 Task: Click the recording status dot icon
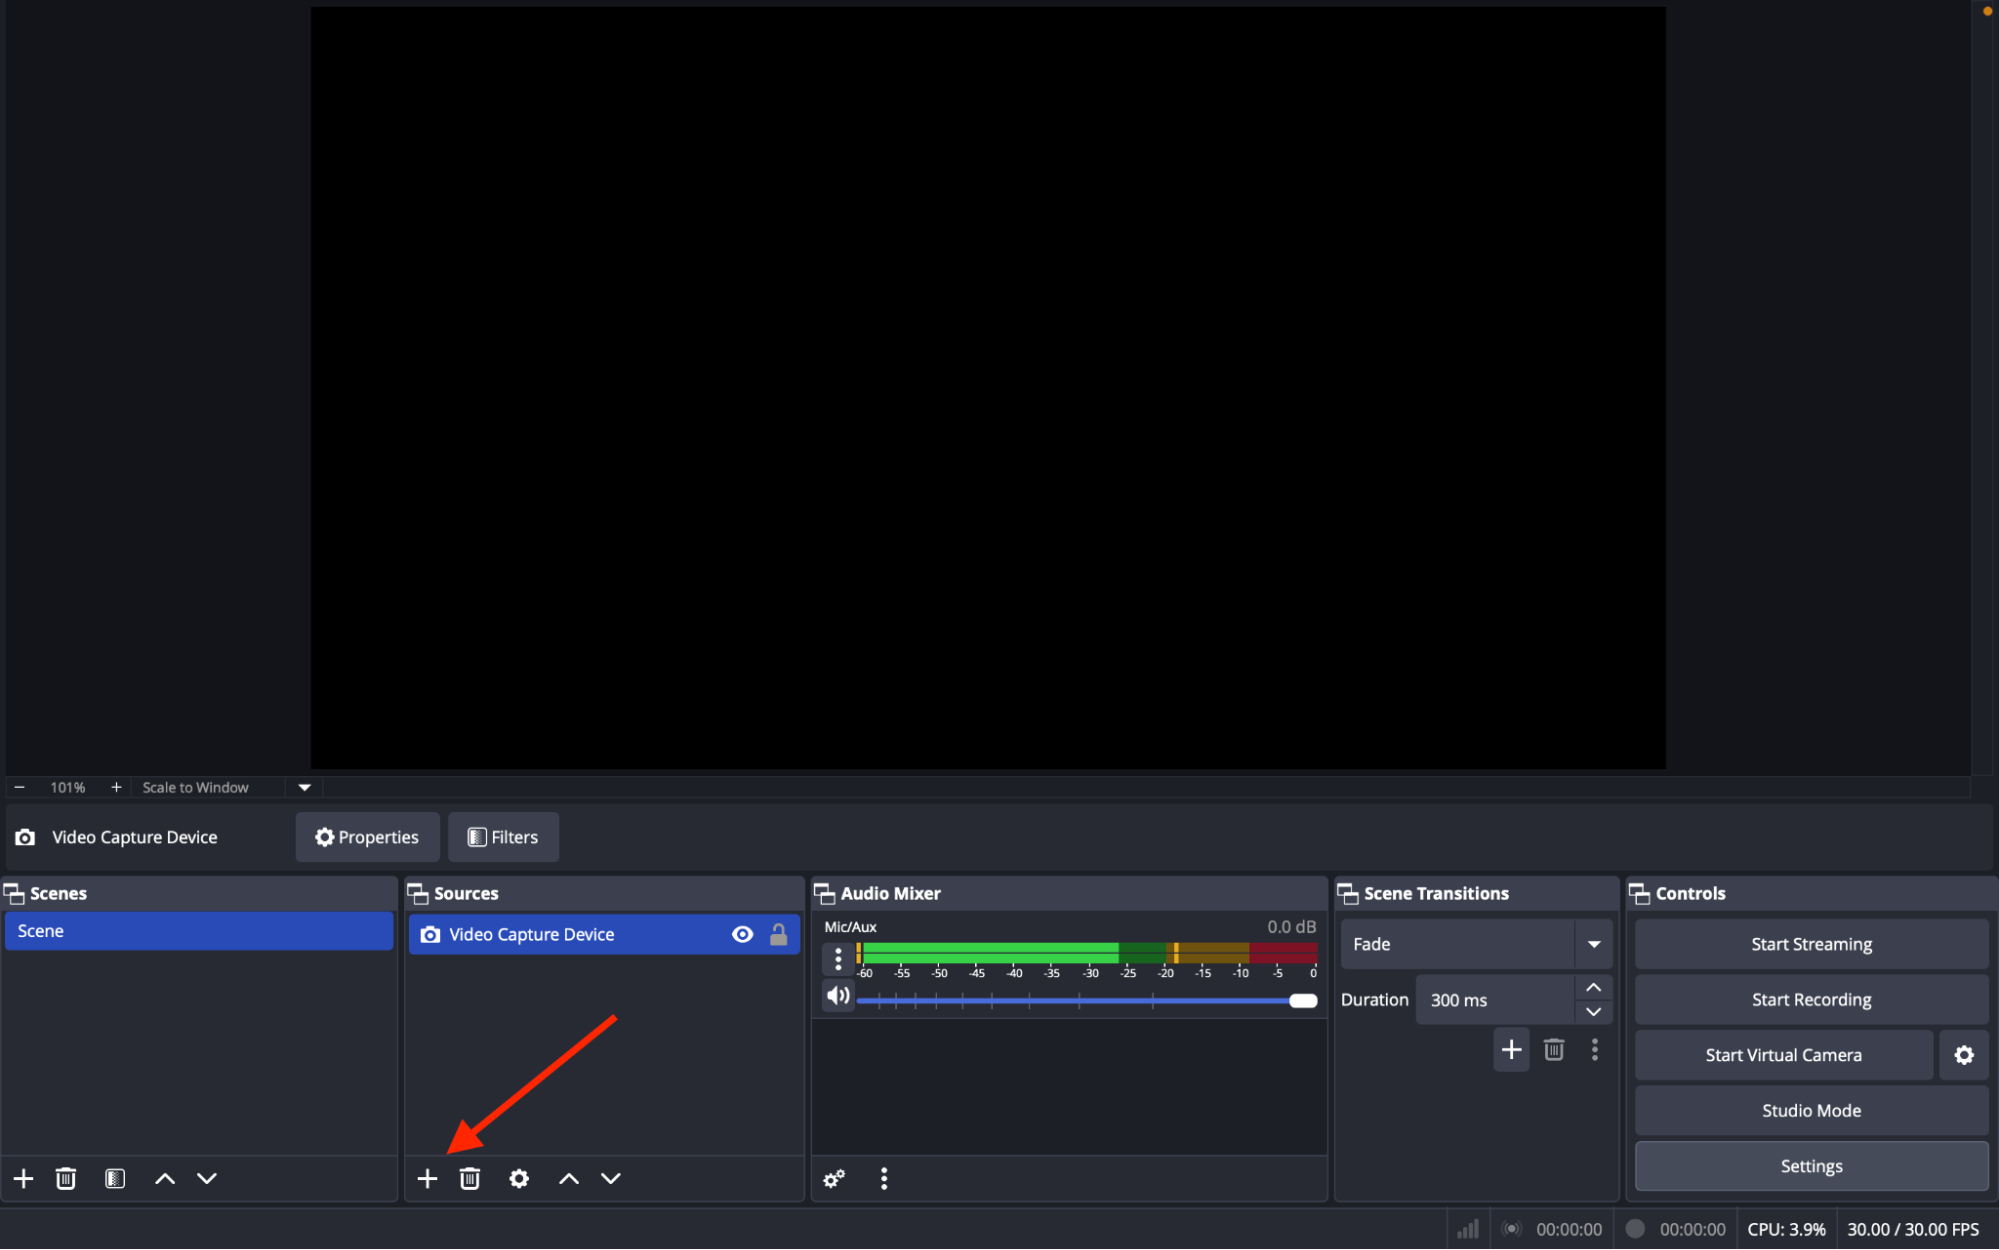1636,1229
